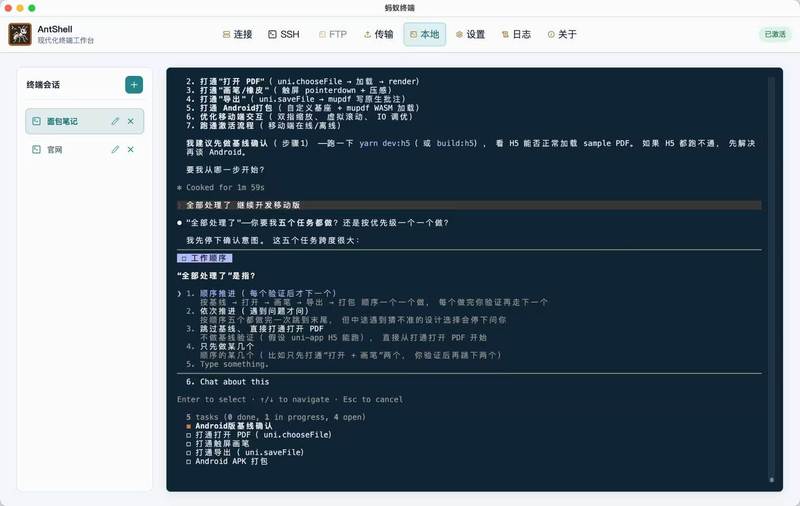The width and height of the screenshot is (800, 506).
Task: Open the 日志 logs tab
Action: (x=516, y=34)
